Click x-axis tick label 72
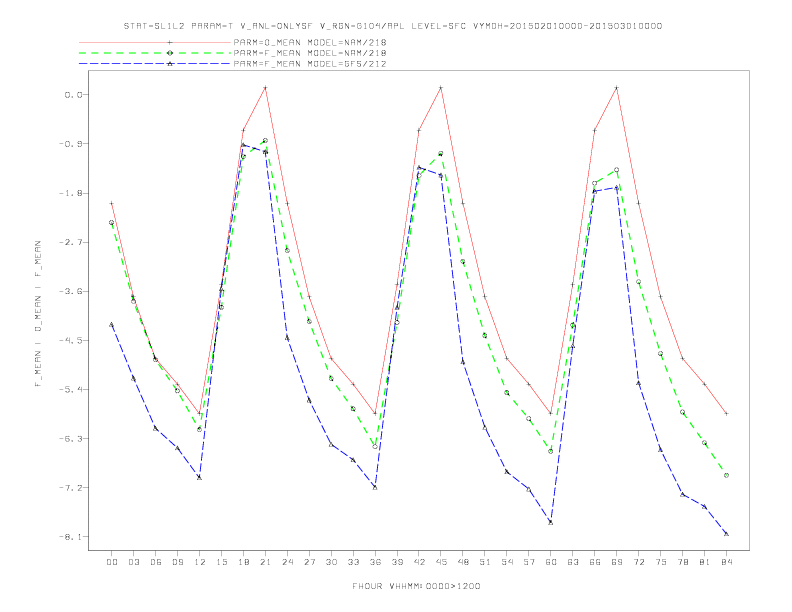 tap(638, 562)
